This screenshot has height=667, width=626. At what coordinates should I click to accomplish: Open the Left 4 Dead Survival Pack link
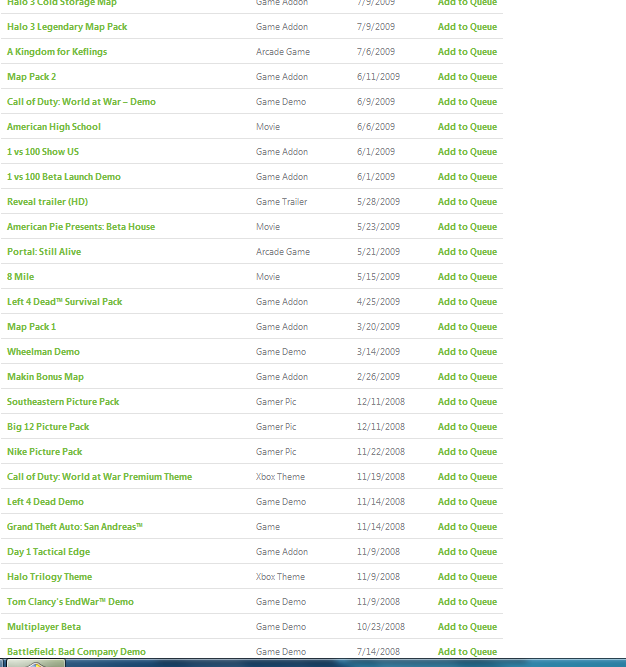point(65,302)
